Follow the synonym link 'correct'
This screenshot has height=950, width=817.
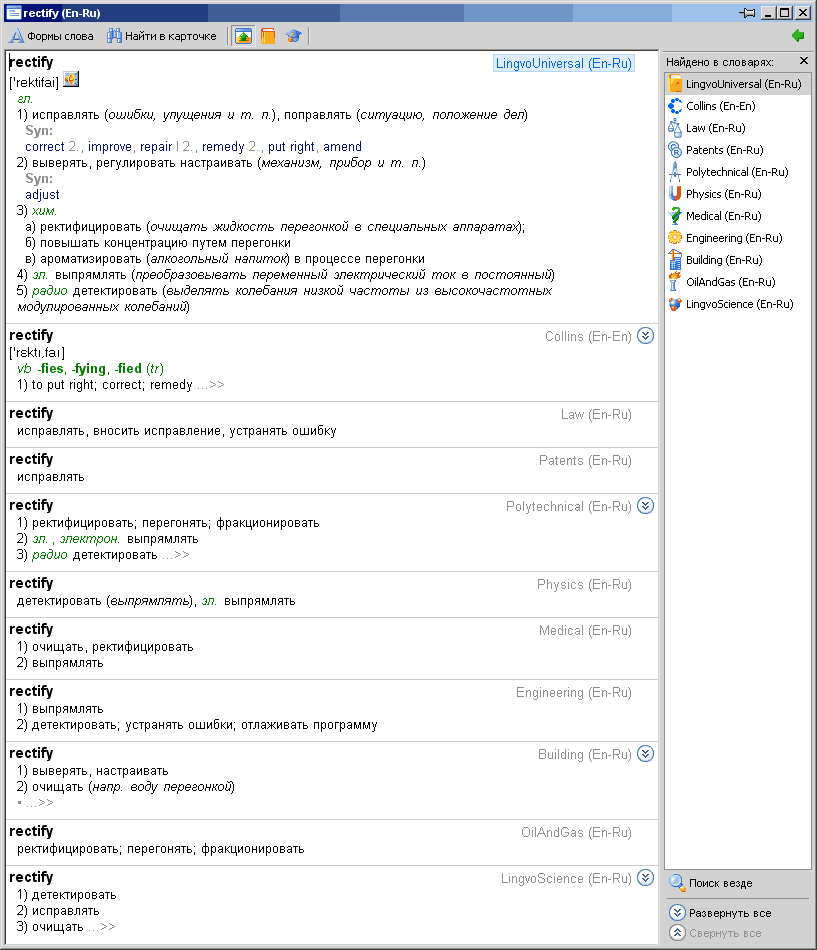point(45,147)
